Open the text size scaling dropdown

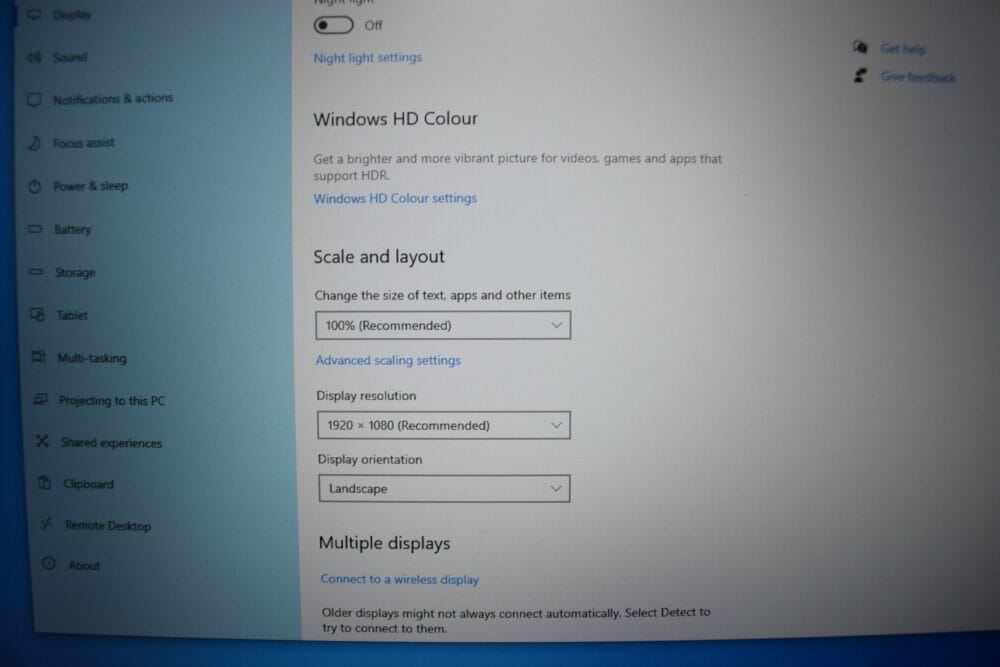pos(443,325)
